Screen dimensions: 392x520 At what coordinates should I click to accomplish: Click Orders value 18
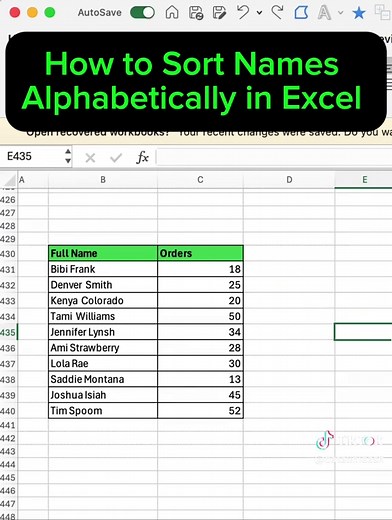[200, 269]
